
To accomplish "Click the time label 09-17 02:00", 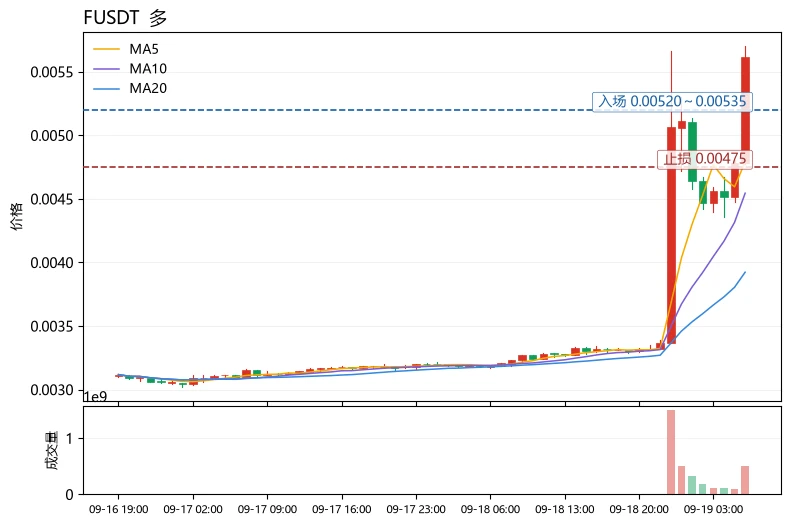I will coord(193,509).
